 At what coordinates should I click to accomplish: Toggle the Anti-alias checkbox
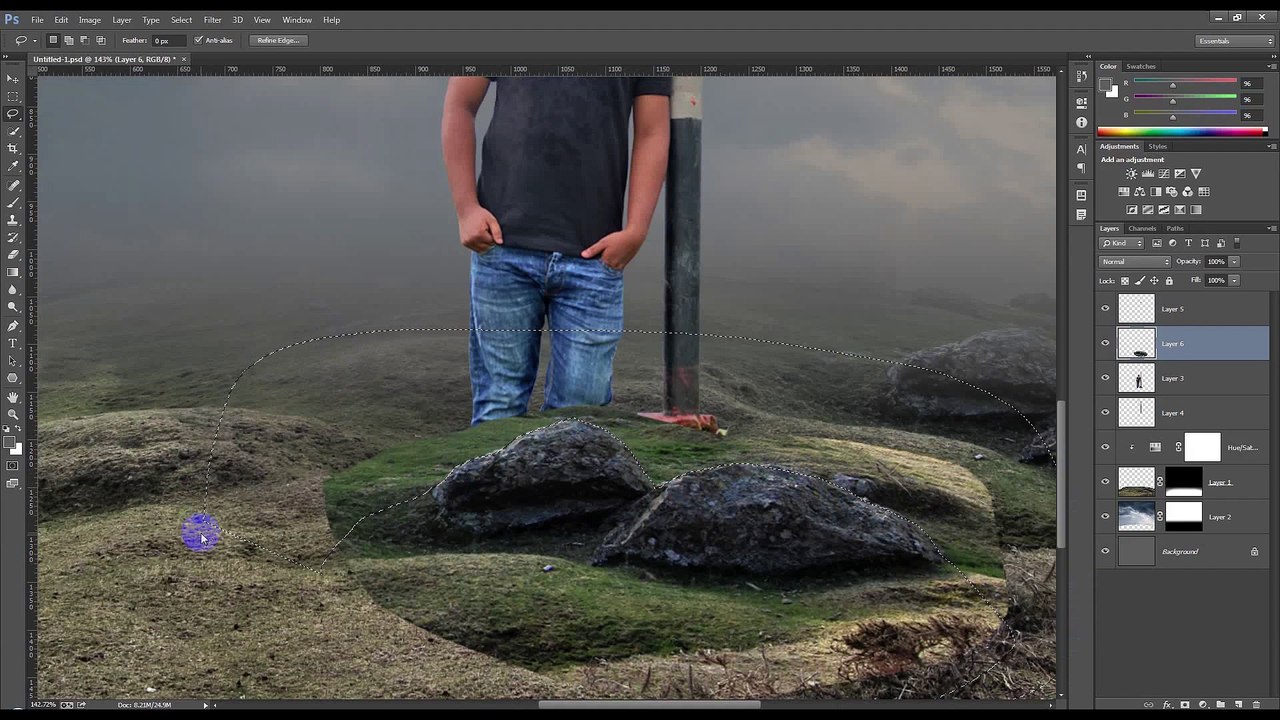coord(198,40)
